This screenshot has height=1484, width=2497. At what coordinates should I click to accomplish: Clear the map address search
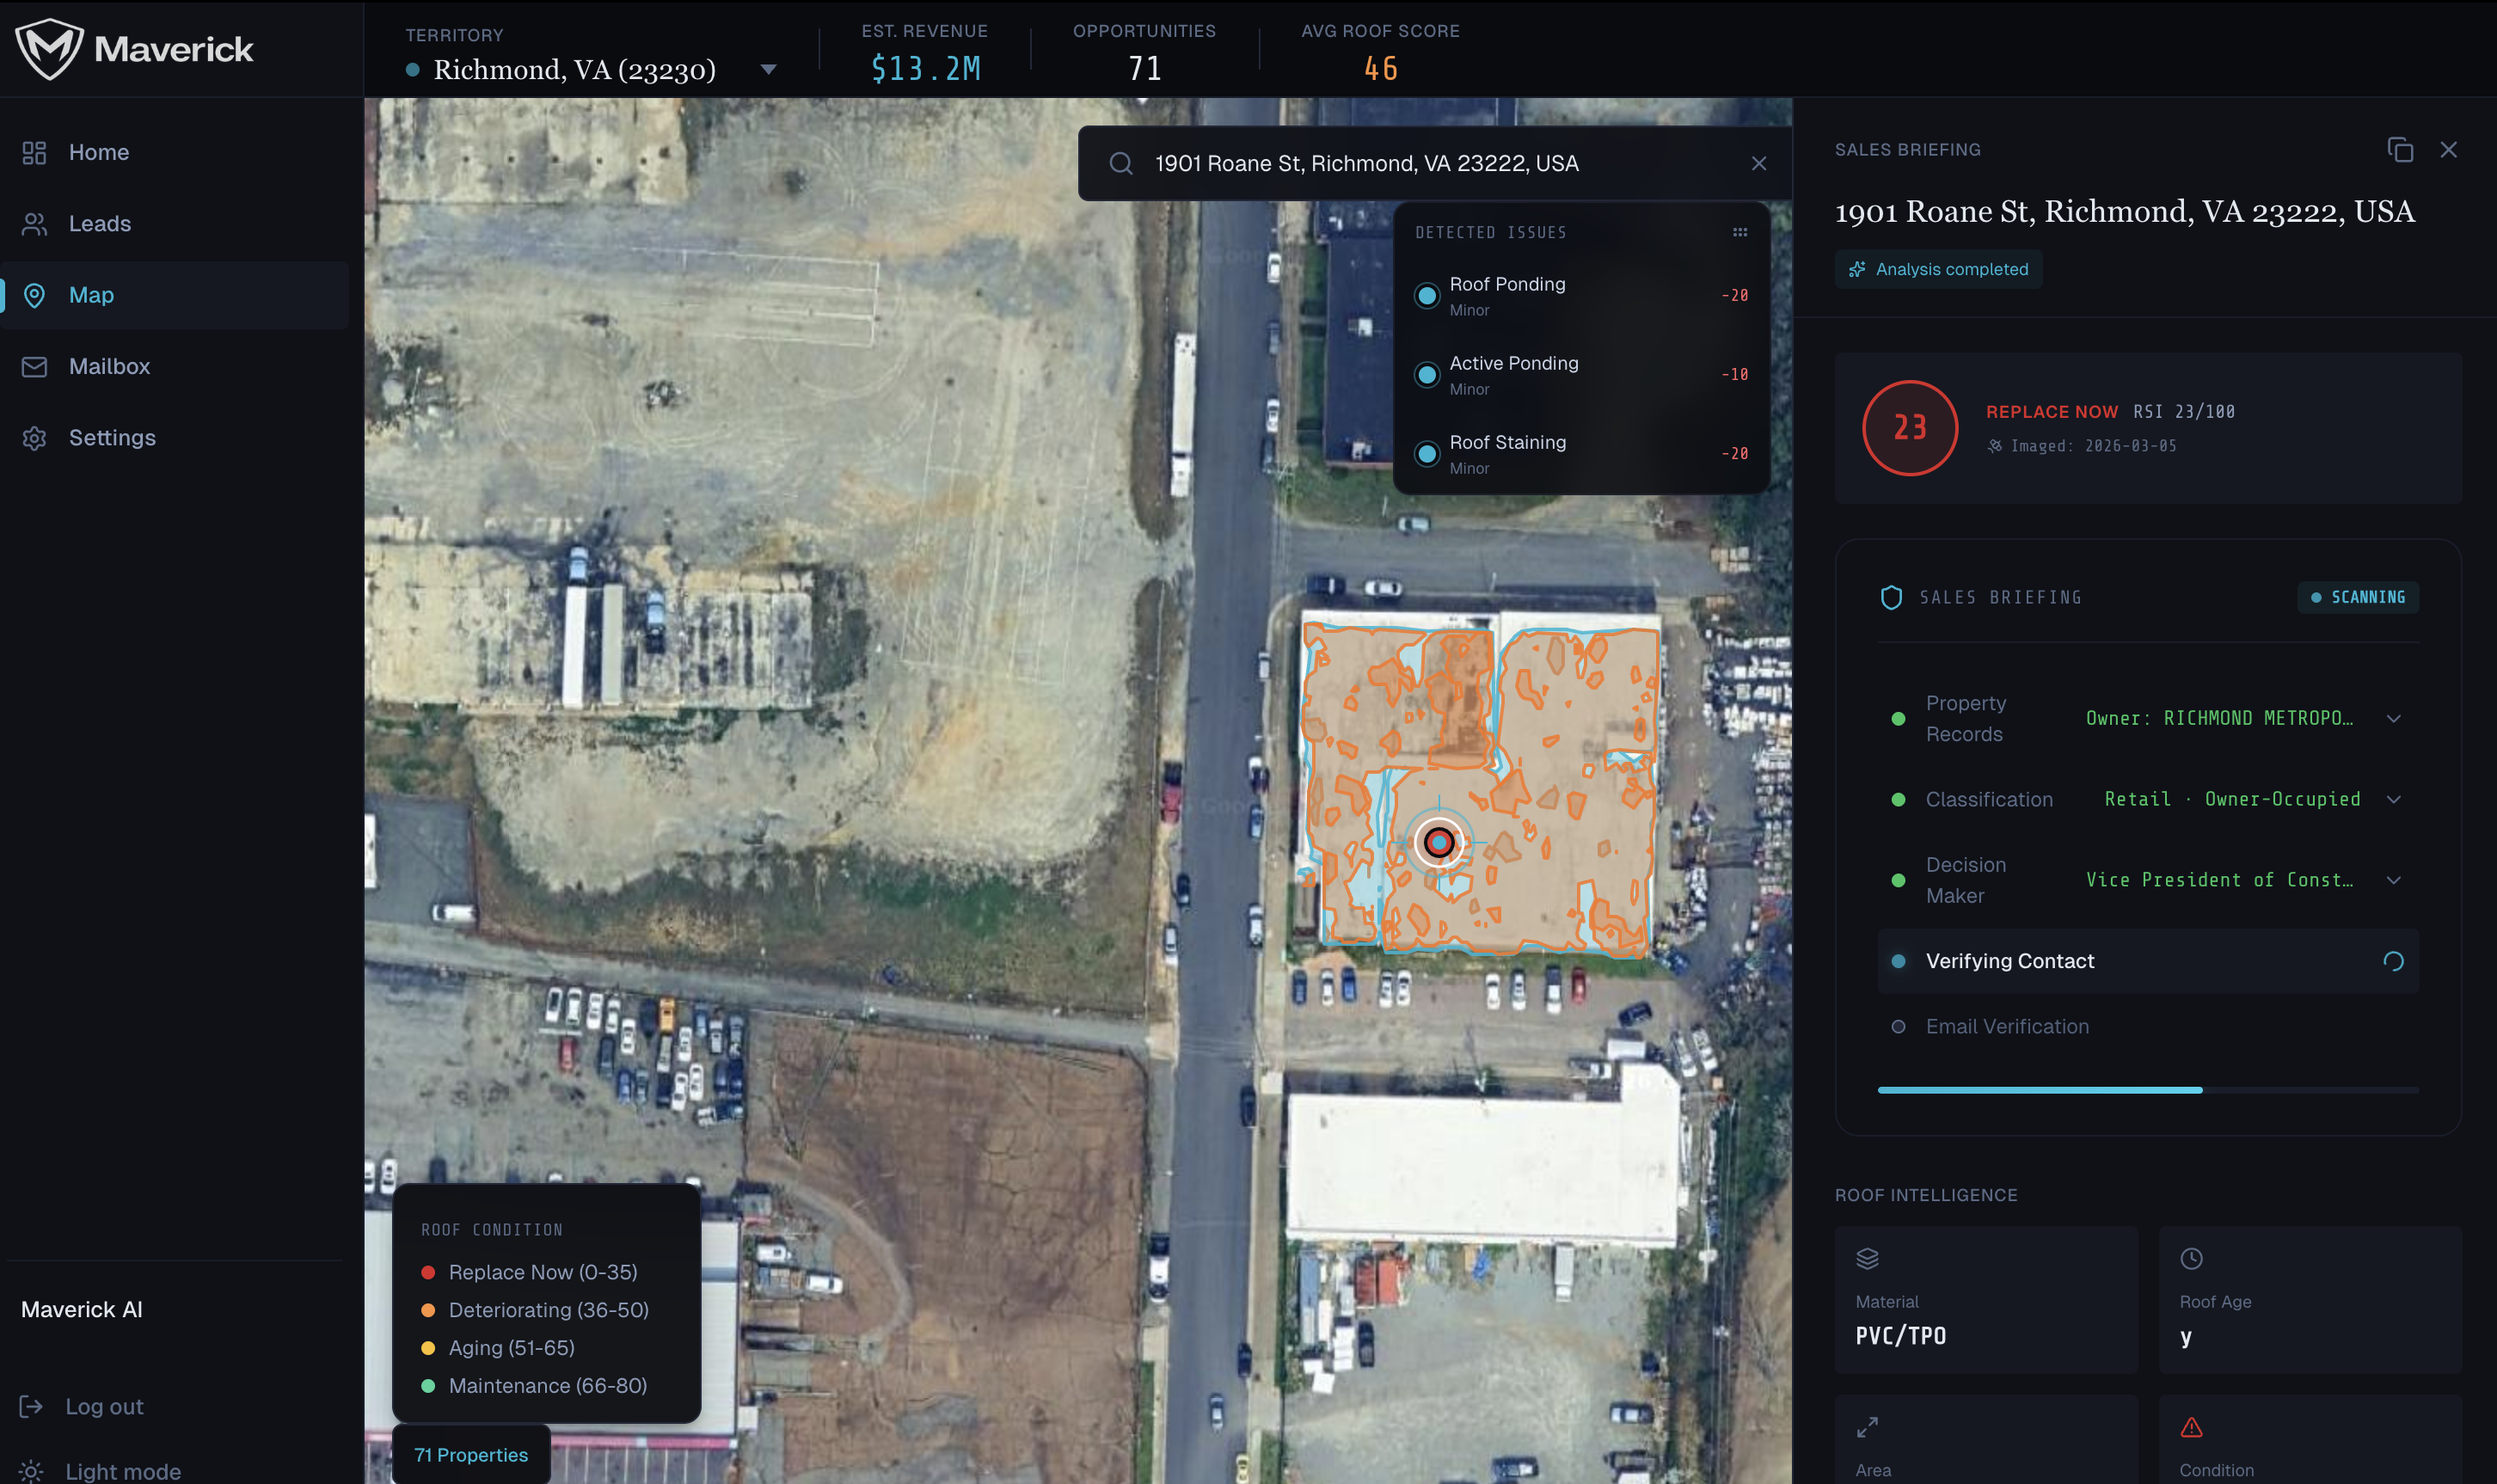[x=1758, y=163]
